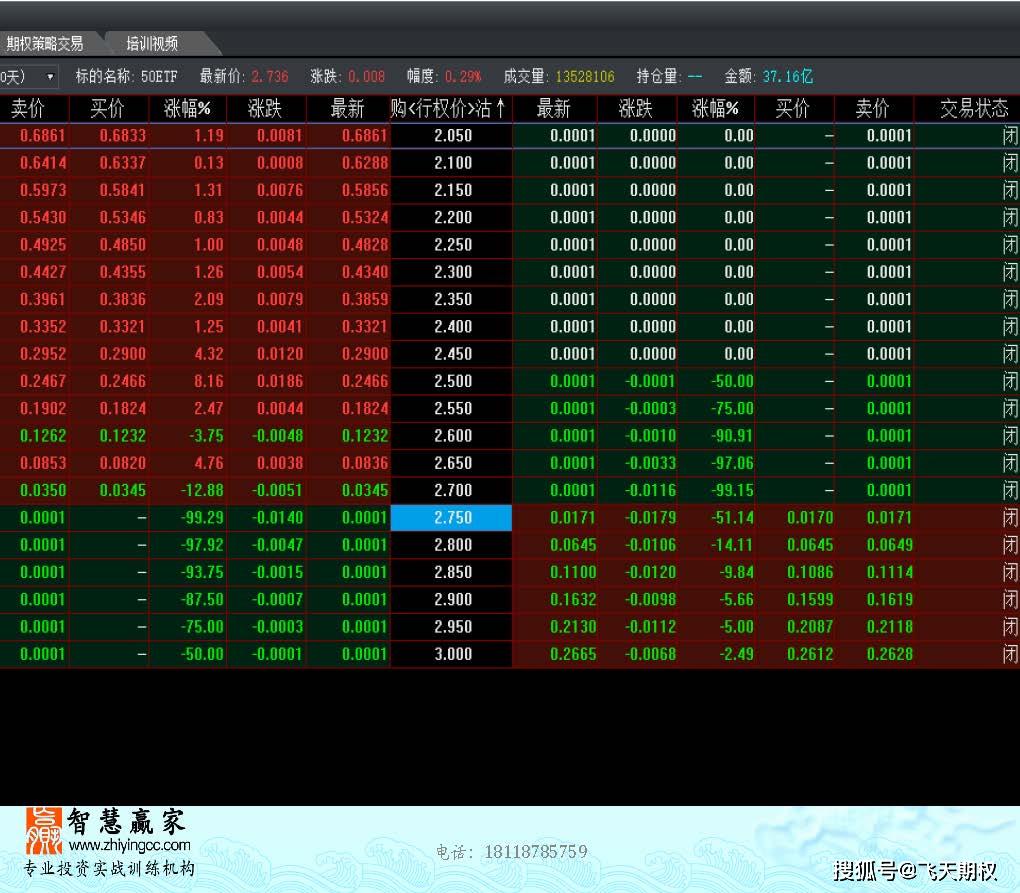Select the 2.400 strike price

[x=453, y=327]
